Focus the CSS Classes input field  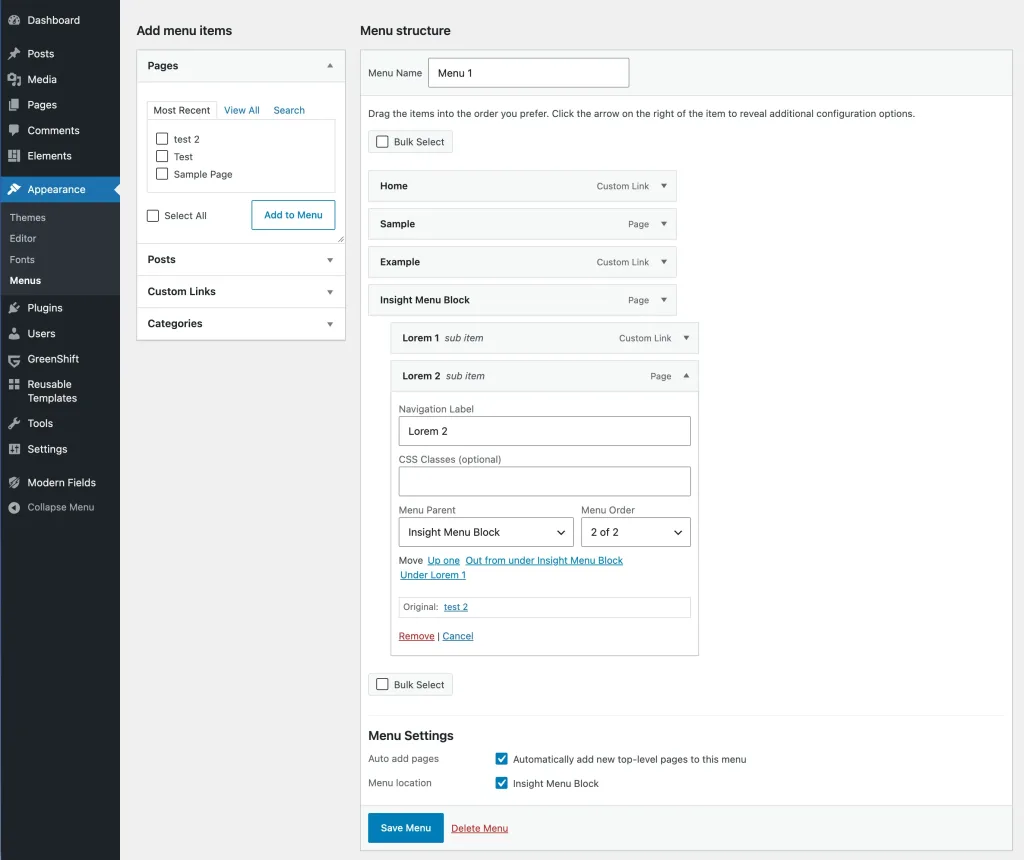[545, 481]
